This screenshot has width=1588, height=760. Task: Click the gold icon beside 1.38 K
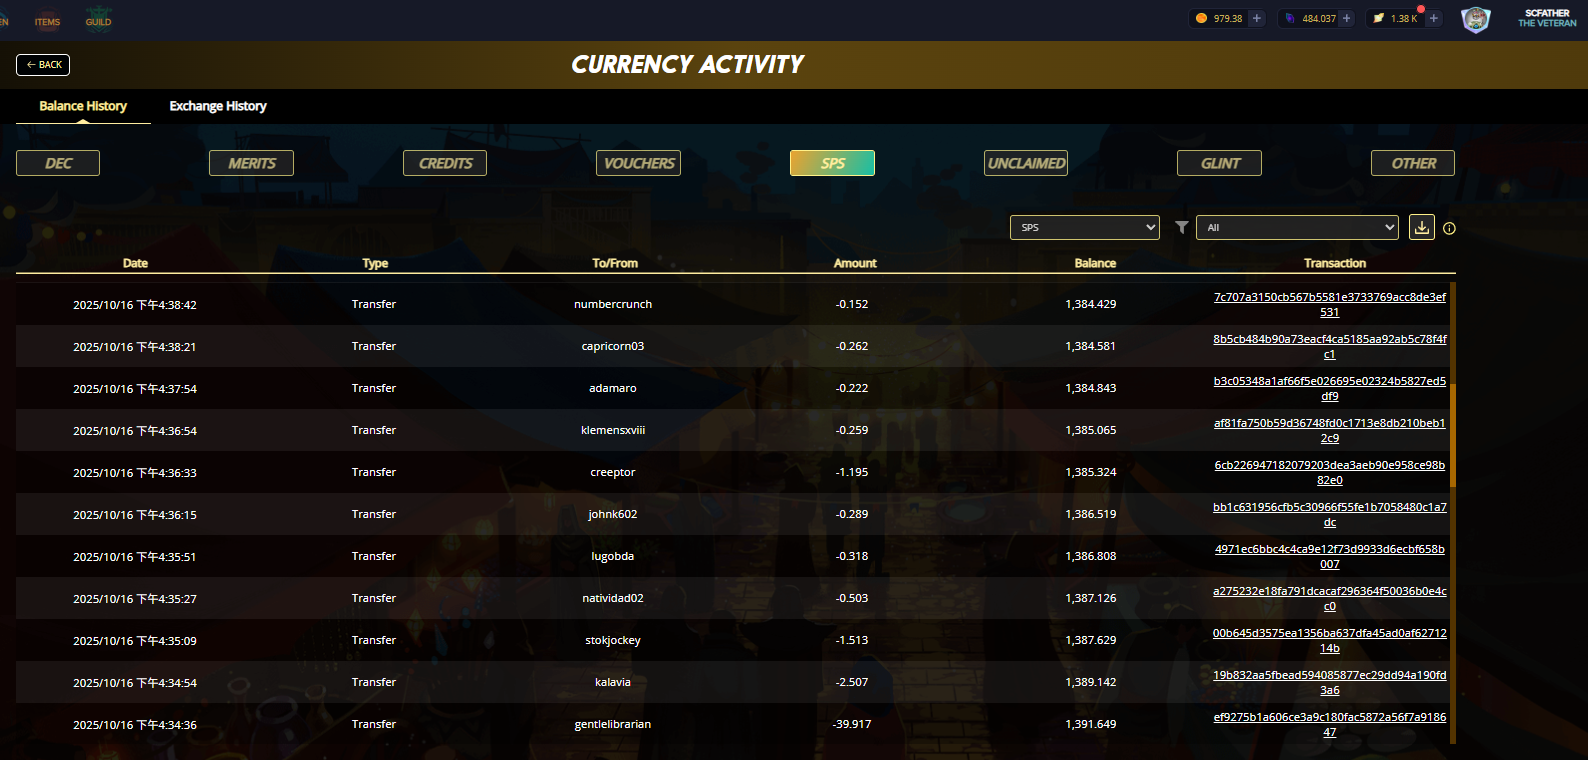pos(1379,18)
